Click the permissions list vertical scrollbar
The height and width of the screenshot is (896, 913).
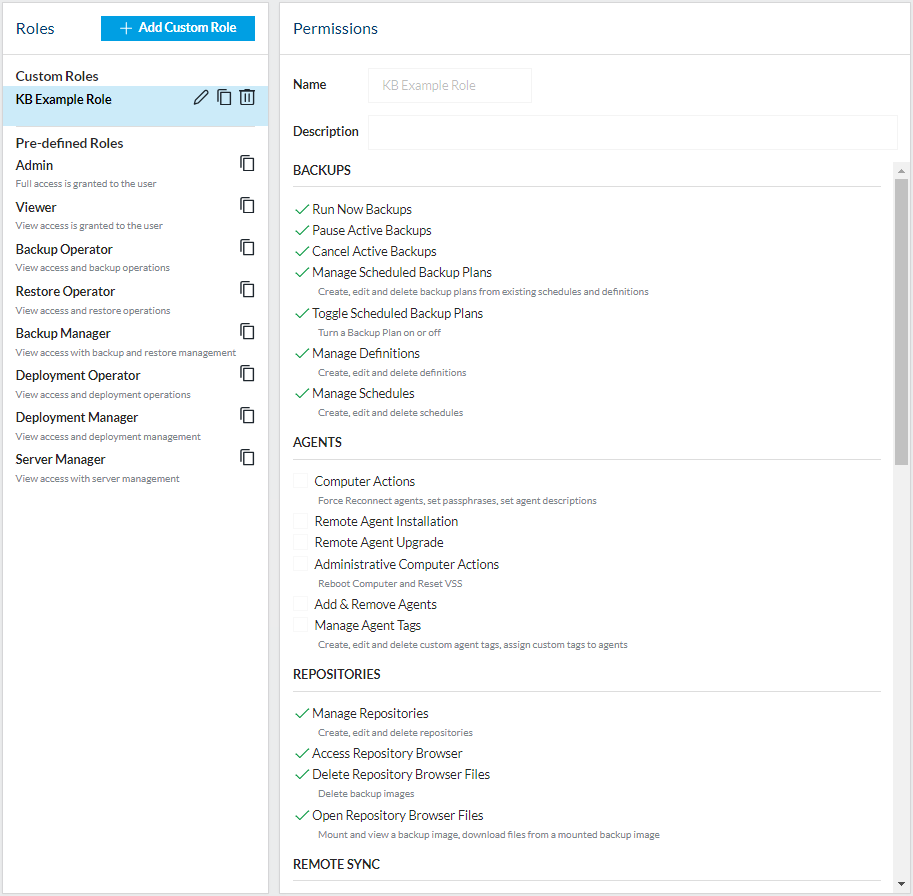tap(901, 320)
